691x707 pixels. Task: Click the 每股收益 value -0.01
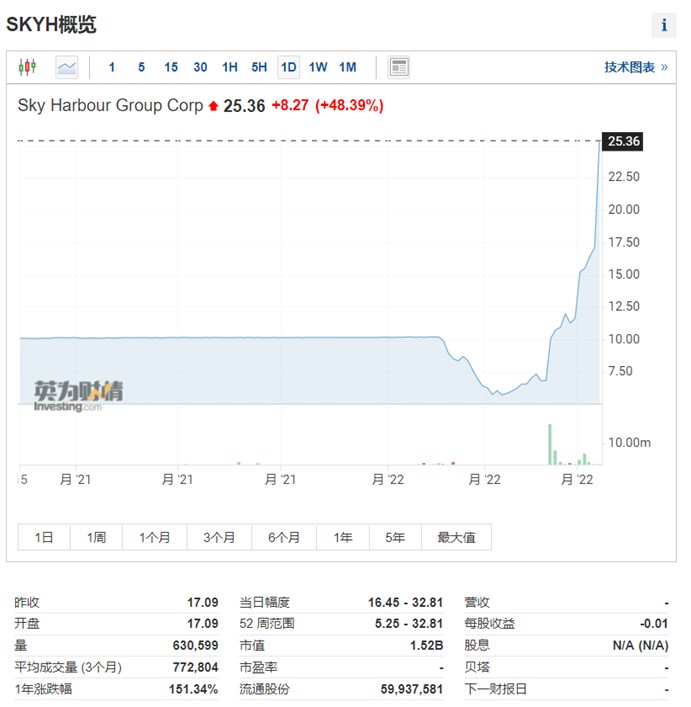(654, 624)
